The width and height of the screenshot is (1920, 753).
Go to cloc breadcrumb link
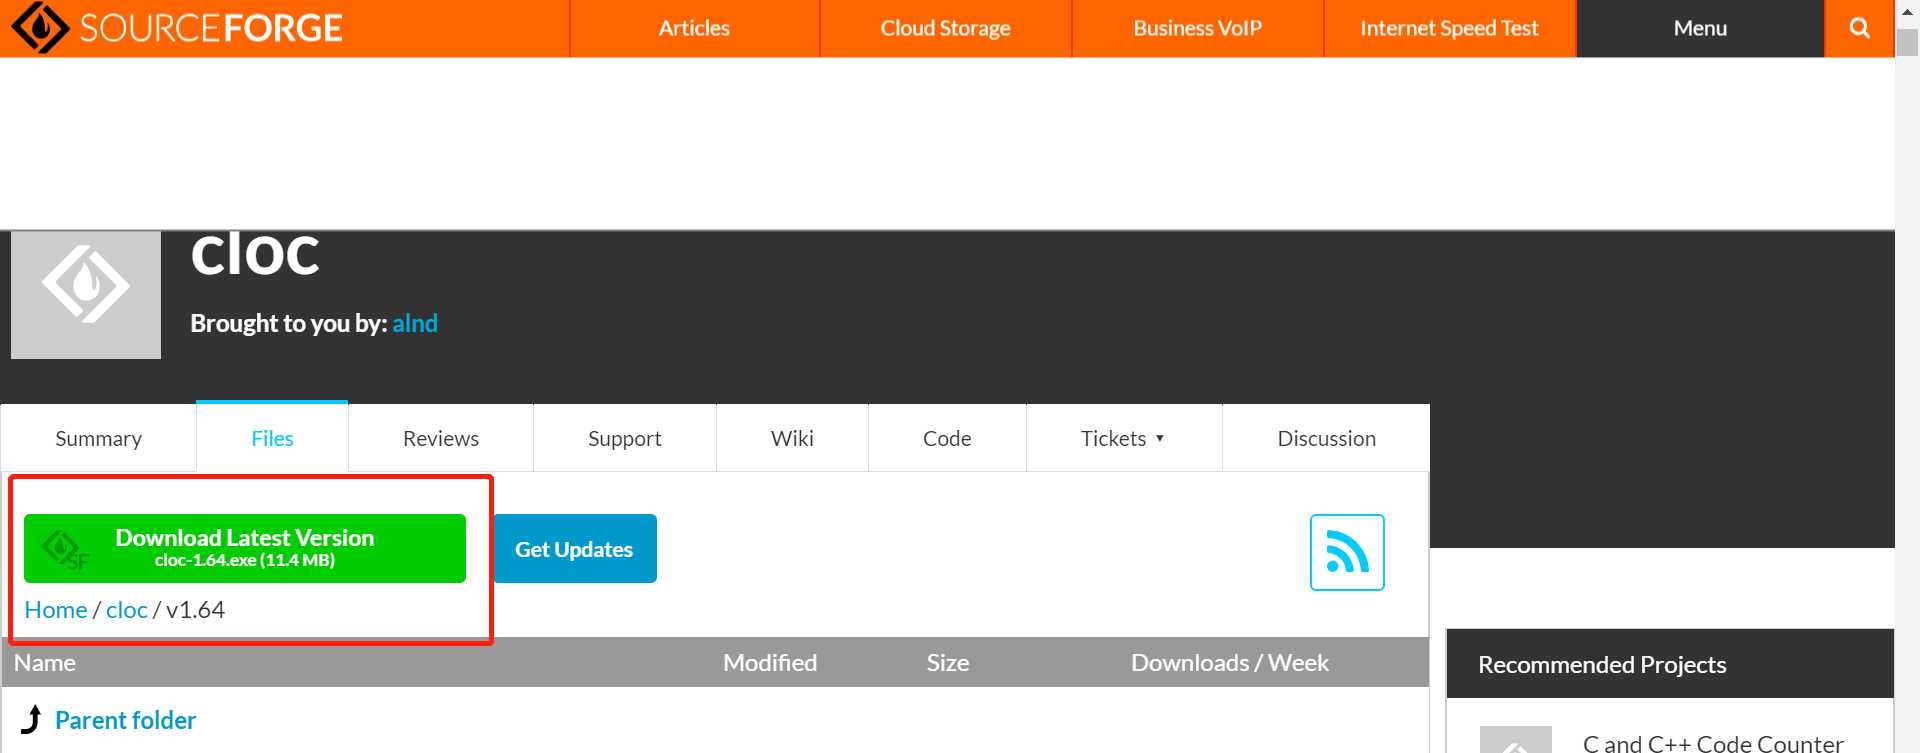pyautogui.click(x=127, y=609)
